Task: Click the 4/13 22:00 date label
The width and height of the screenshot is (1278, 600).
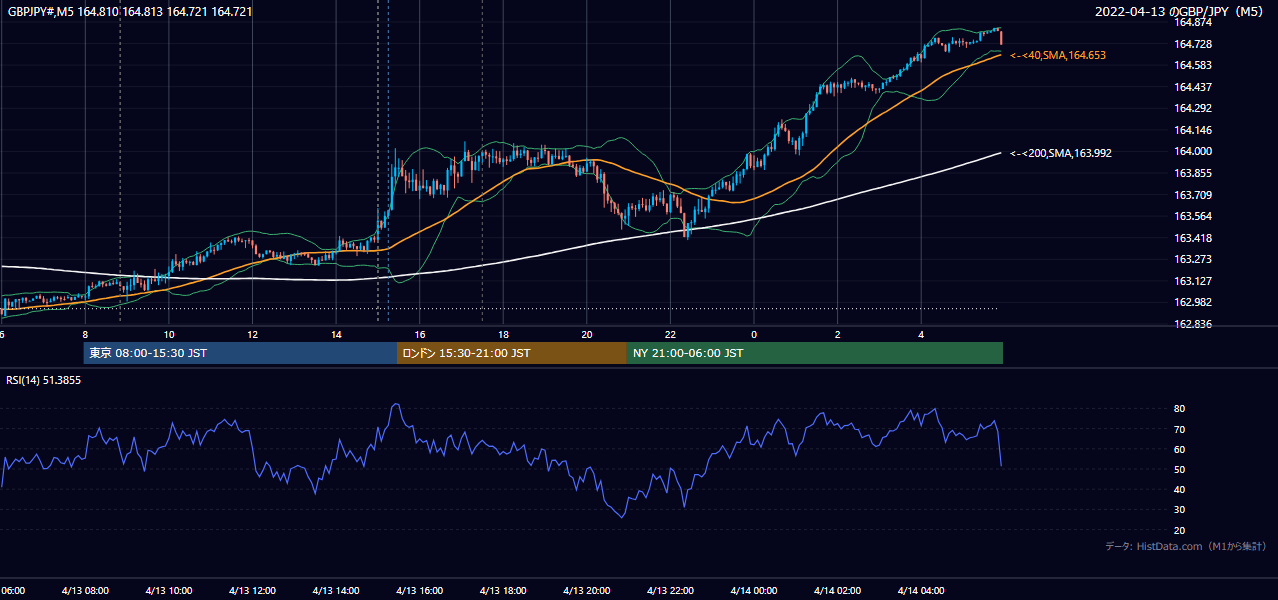Action: click(x=670, y=591)
